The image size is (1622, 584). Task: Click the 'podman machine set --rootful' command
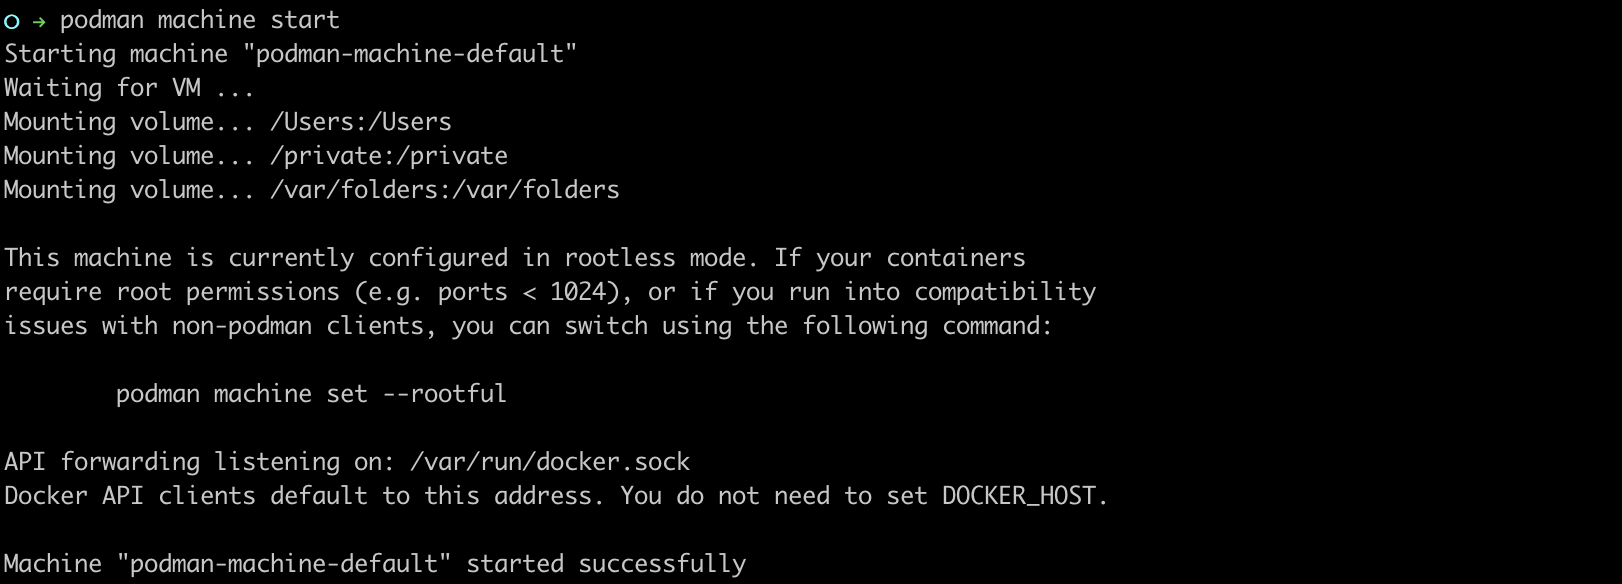click(311, 394)
